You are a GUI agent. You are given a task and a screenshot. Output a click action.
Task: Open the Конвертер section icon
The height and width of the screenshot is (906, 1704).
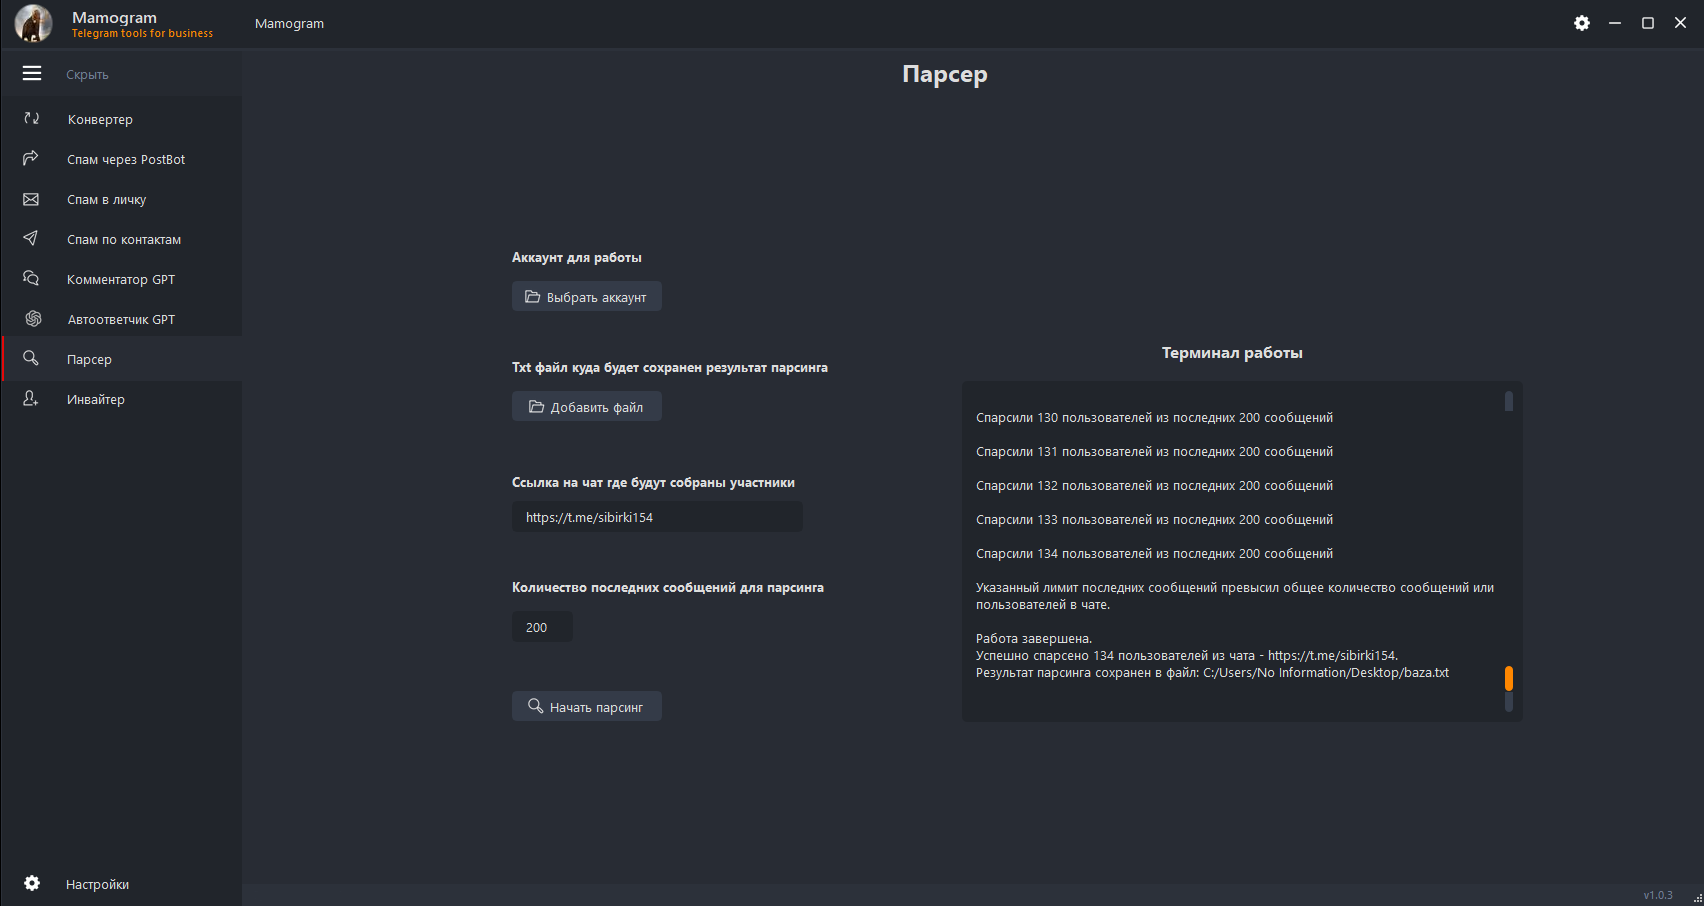click(32, 119)
